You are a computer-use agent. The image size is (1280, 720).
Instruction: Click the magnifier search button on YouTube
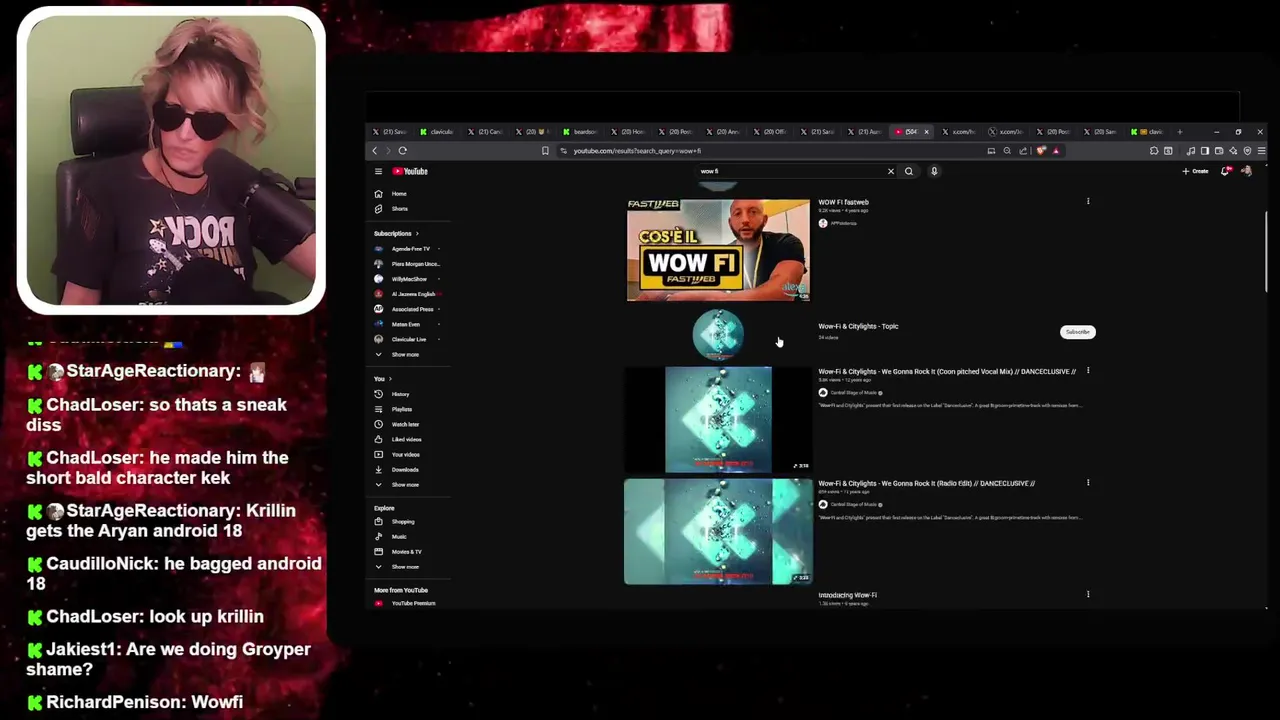point(909,171)
